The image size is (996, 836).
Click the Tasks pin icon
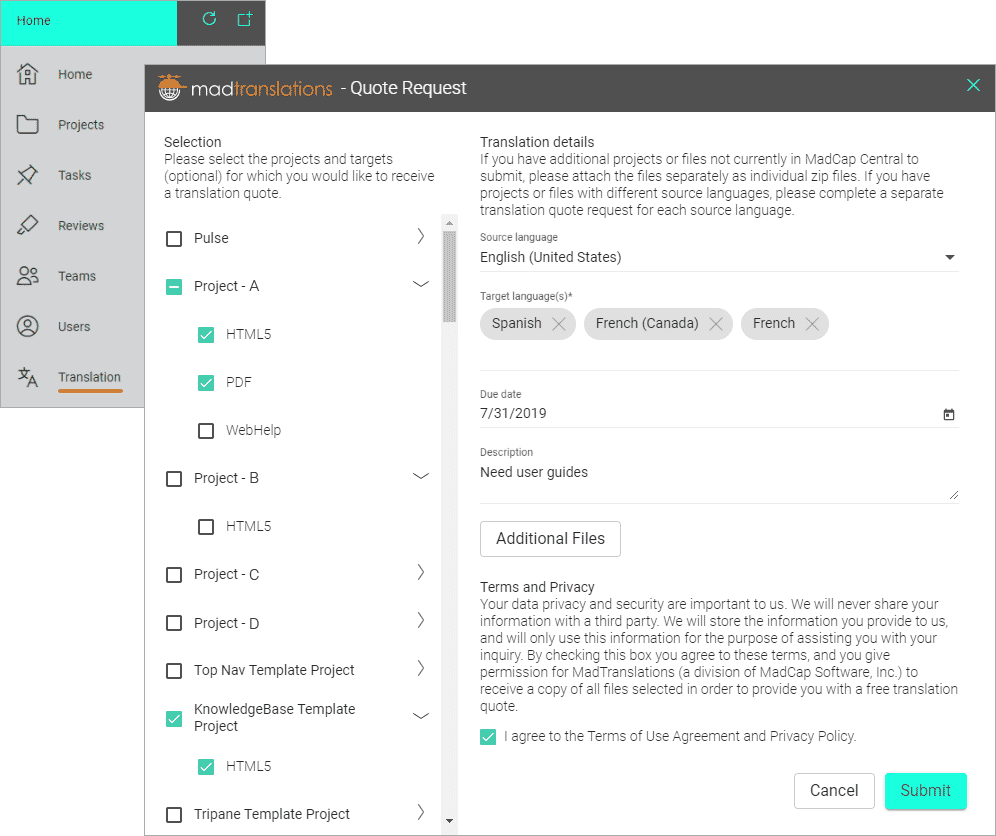point(27,175)
